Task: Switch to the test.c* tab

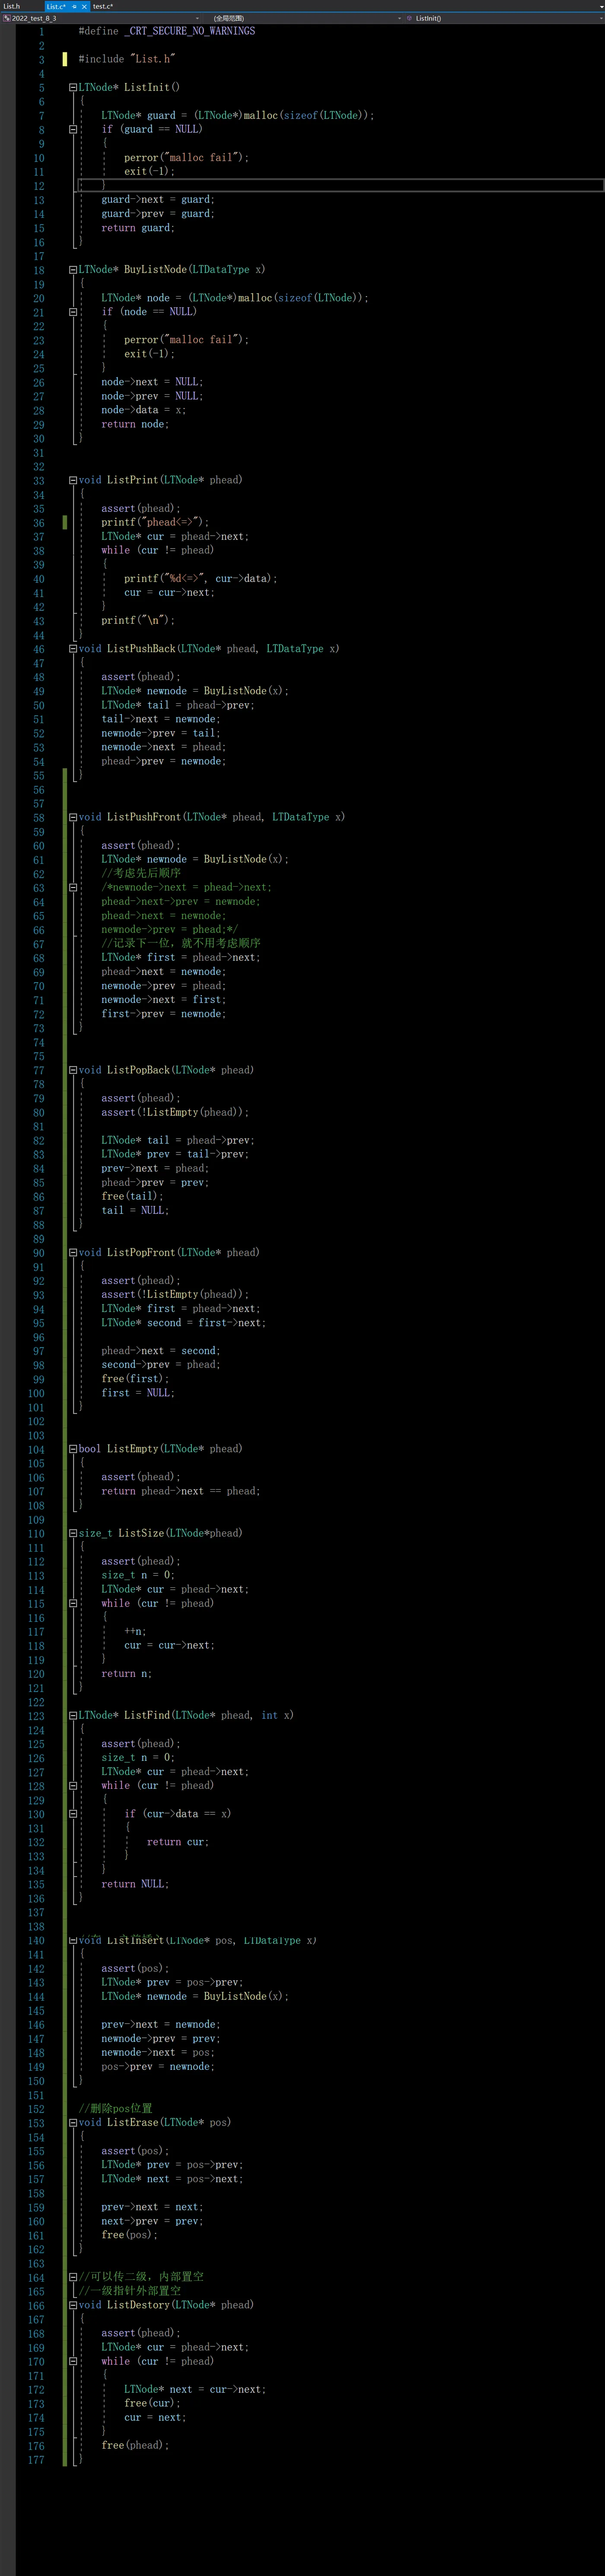Action: pos(103,6)
